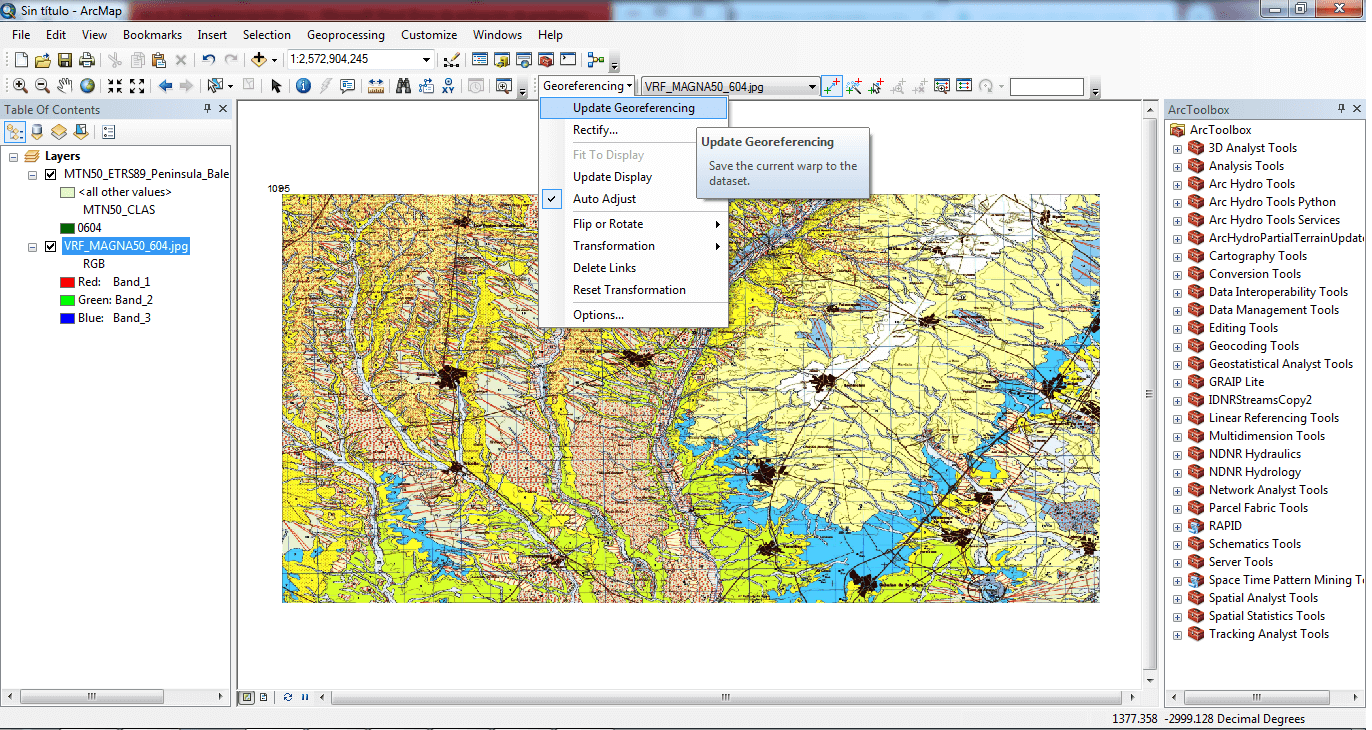Activate the Pan hand tool
The height and width of the screenshot is (730, 1372).
(x=65, y=86)
